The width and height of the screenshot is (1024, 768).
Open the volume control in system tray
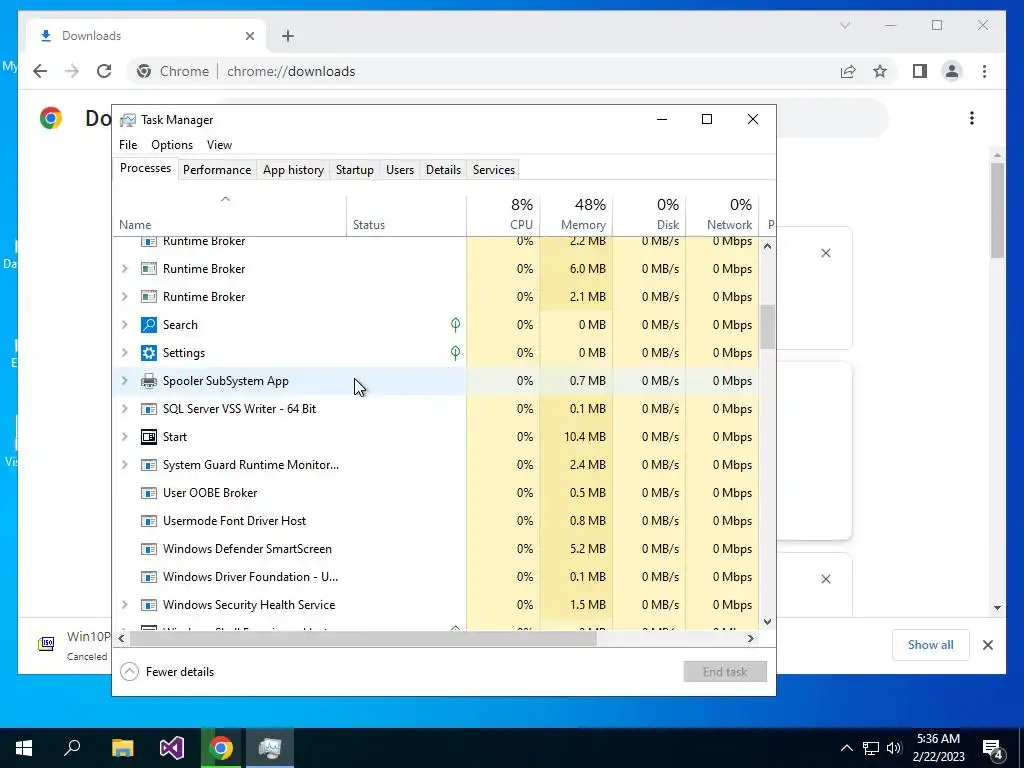[894, 748]
